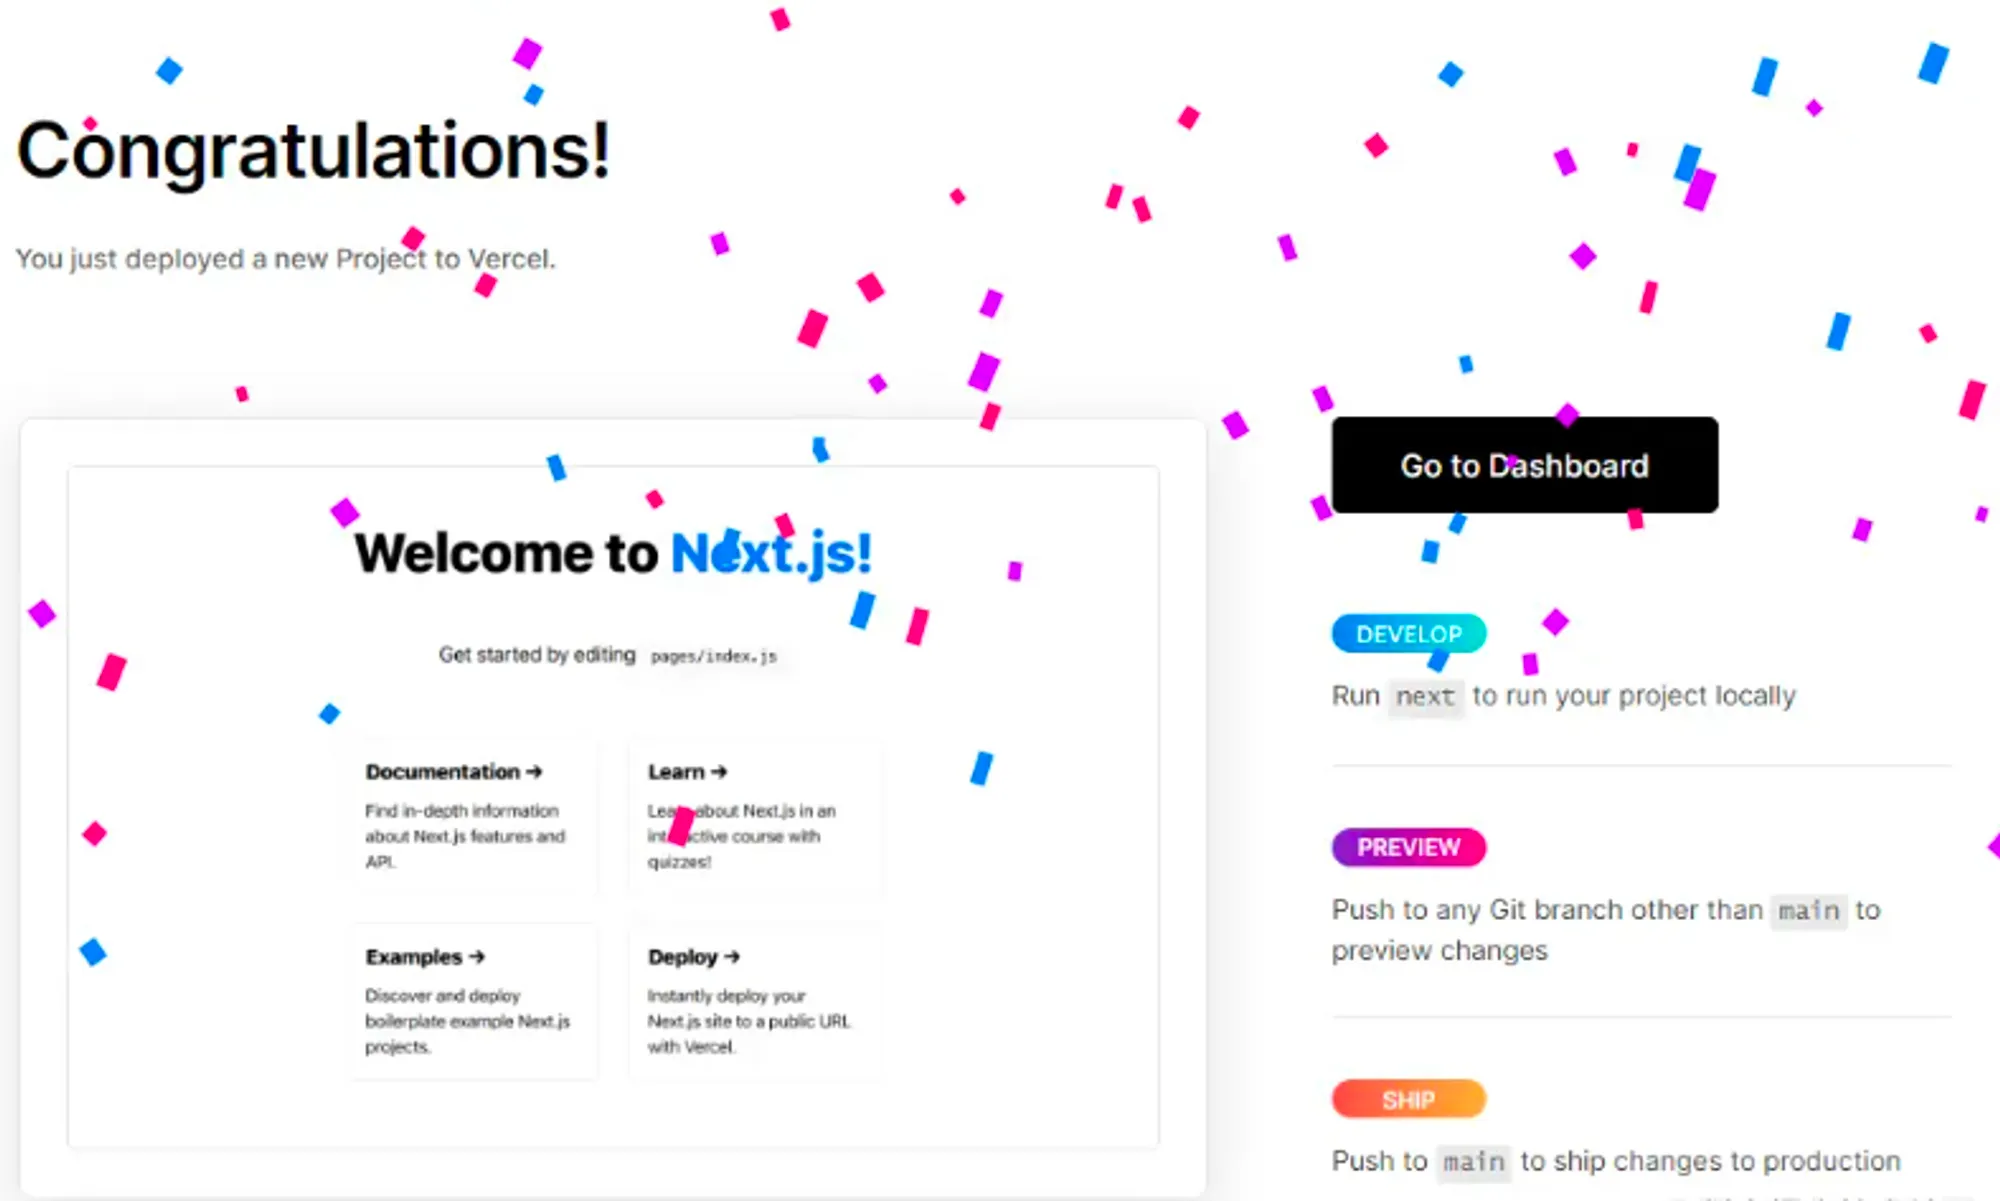2000x1201 pixels.
Task: Open the Deploy card in preview
Action: click(755, 1001)
